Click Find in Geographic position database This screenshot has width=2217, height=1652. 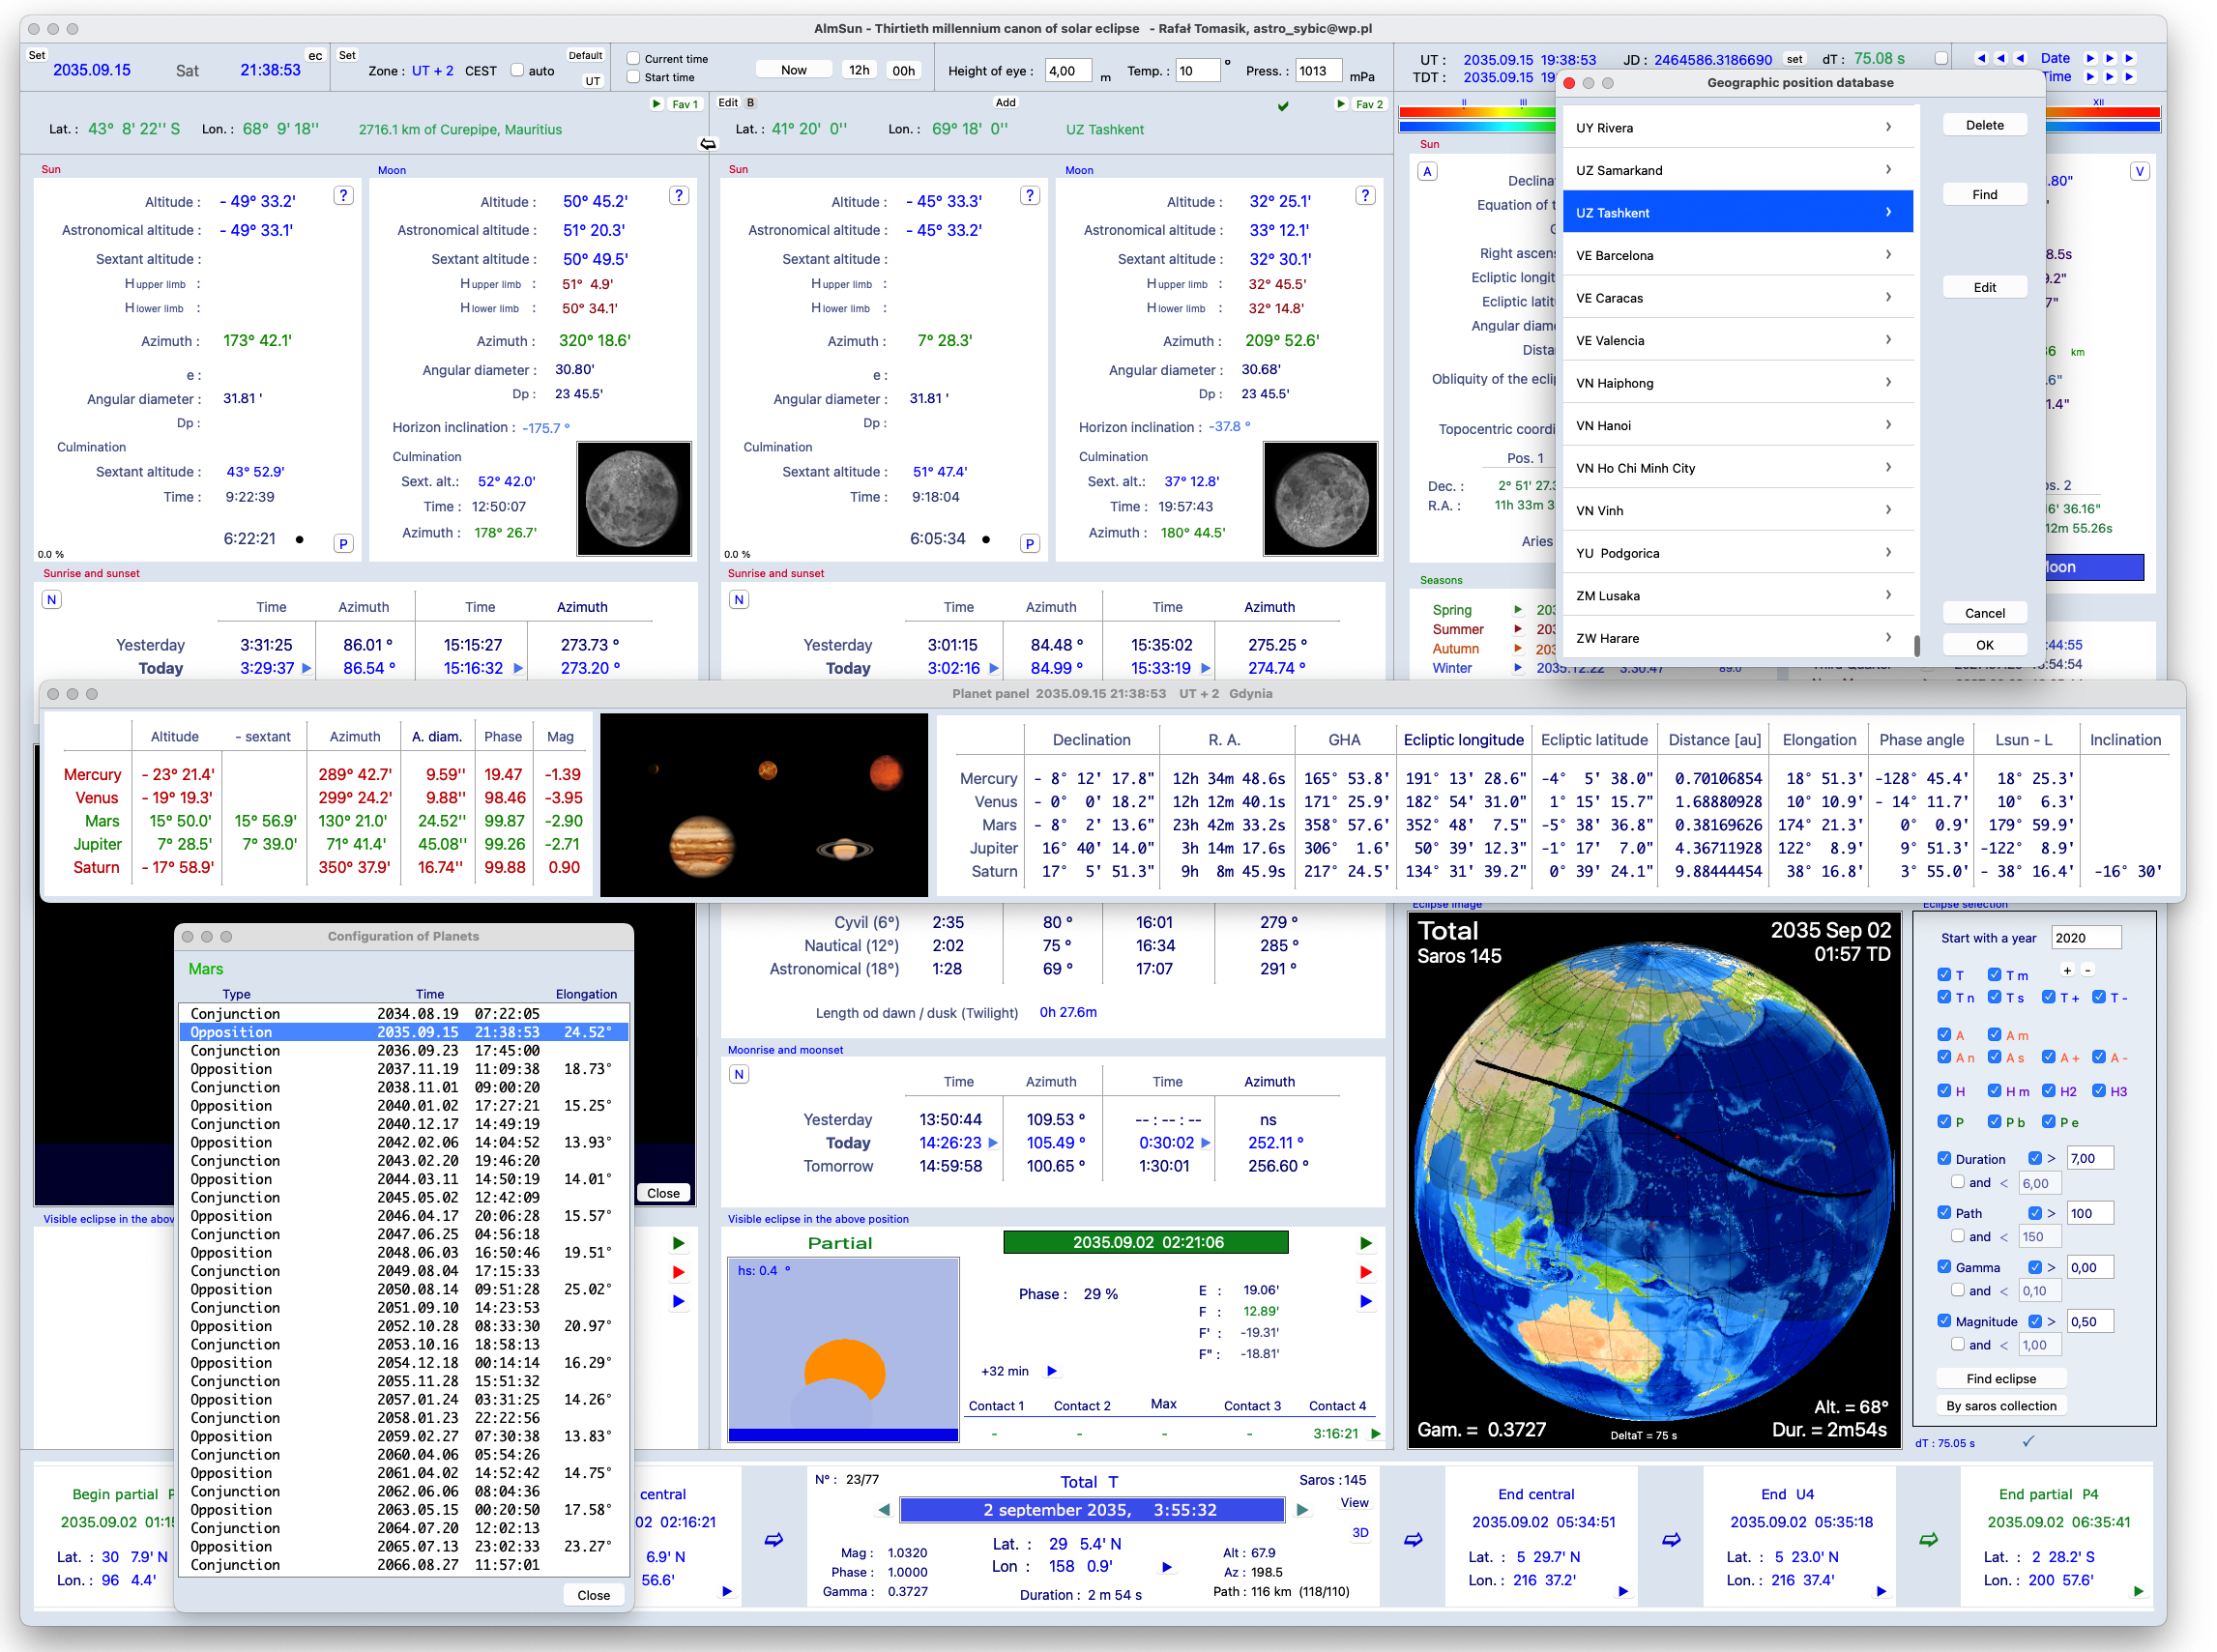point(1985,195)
